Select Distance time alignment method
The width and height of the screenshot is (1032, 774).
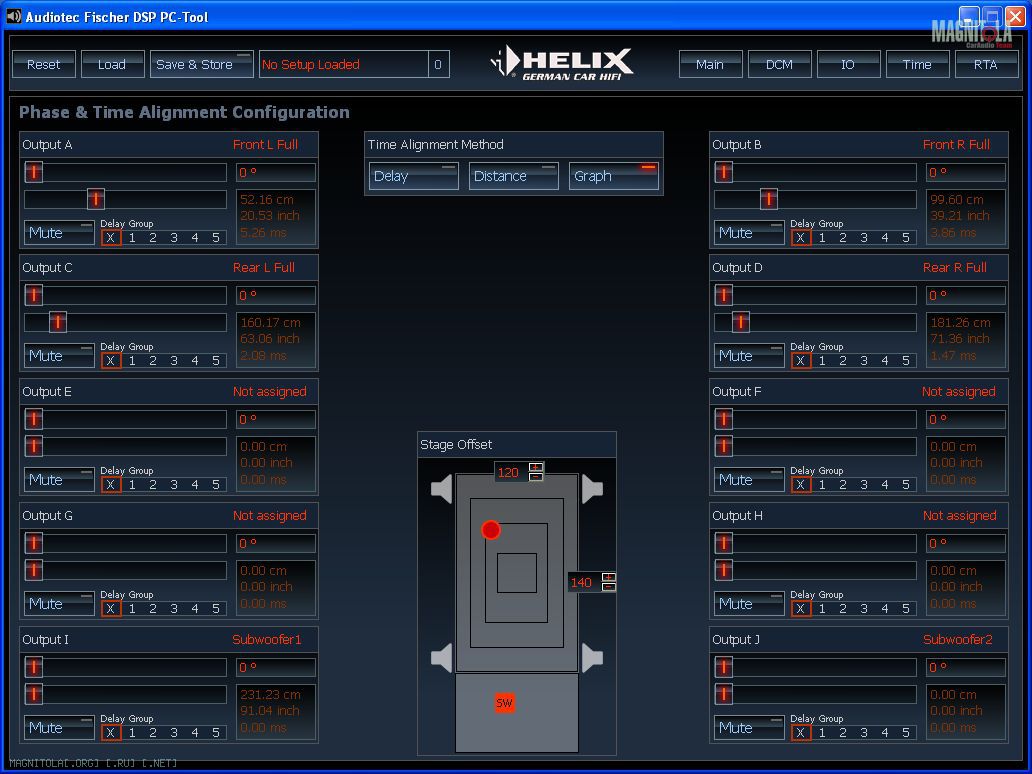coord(513,176)
